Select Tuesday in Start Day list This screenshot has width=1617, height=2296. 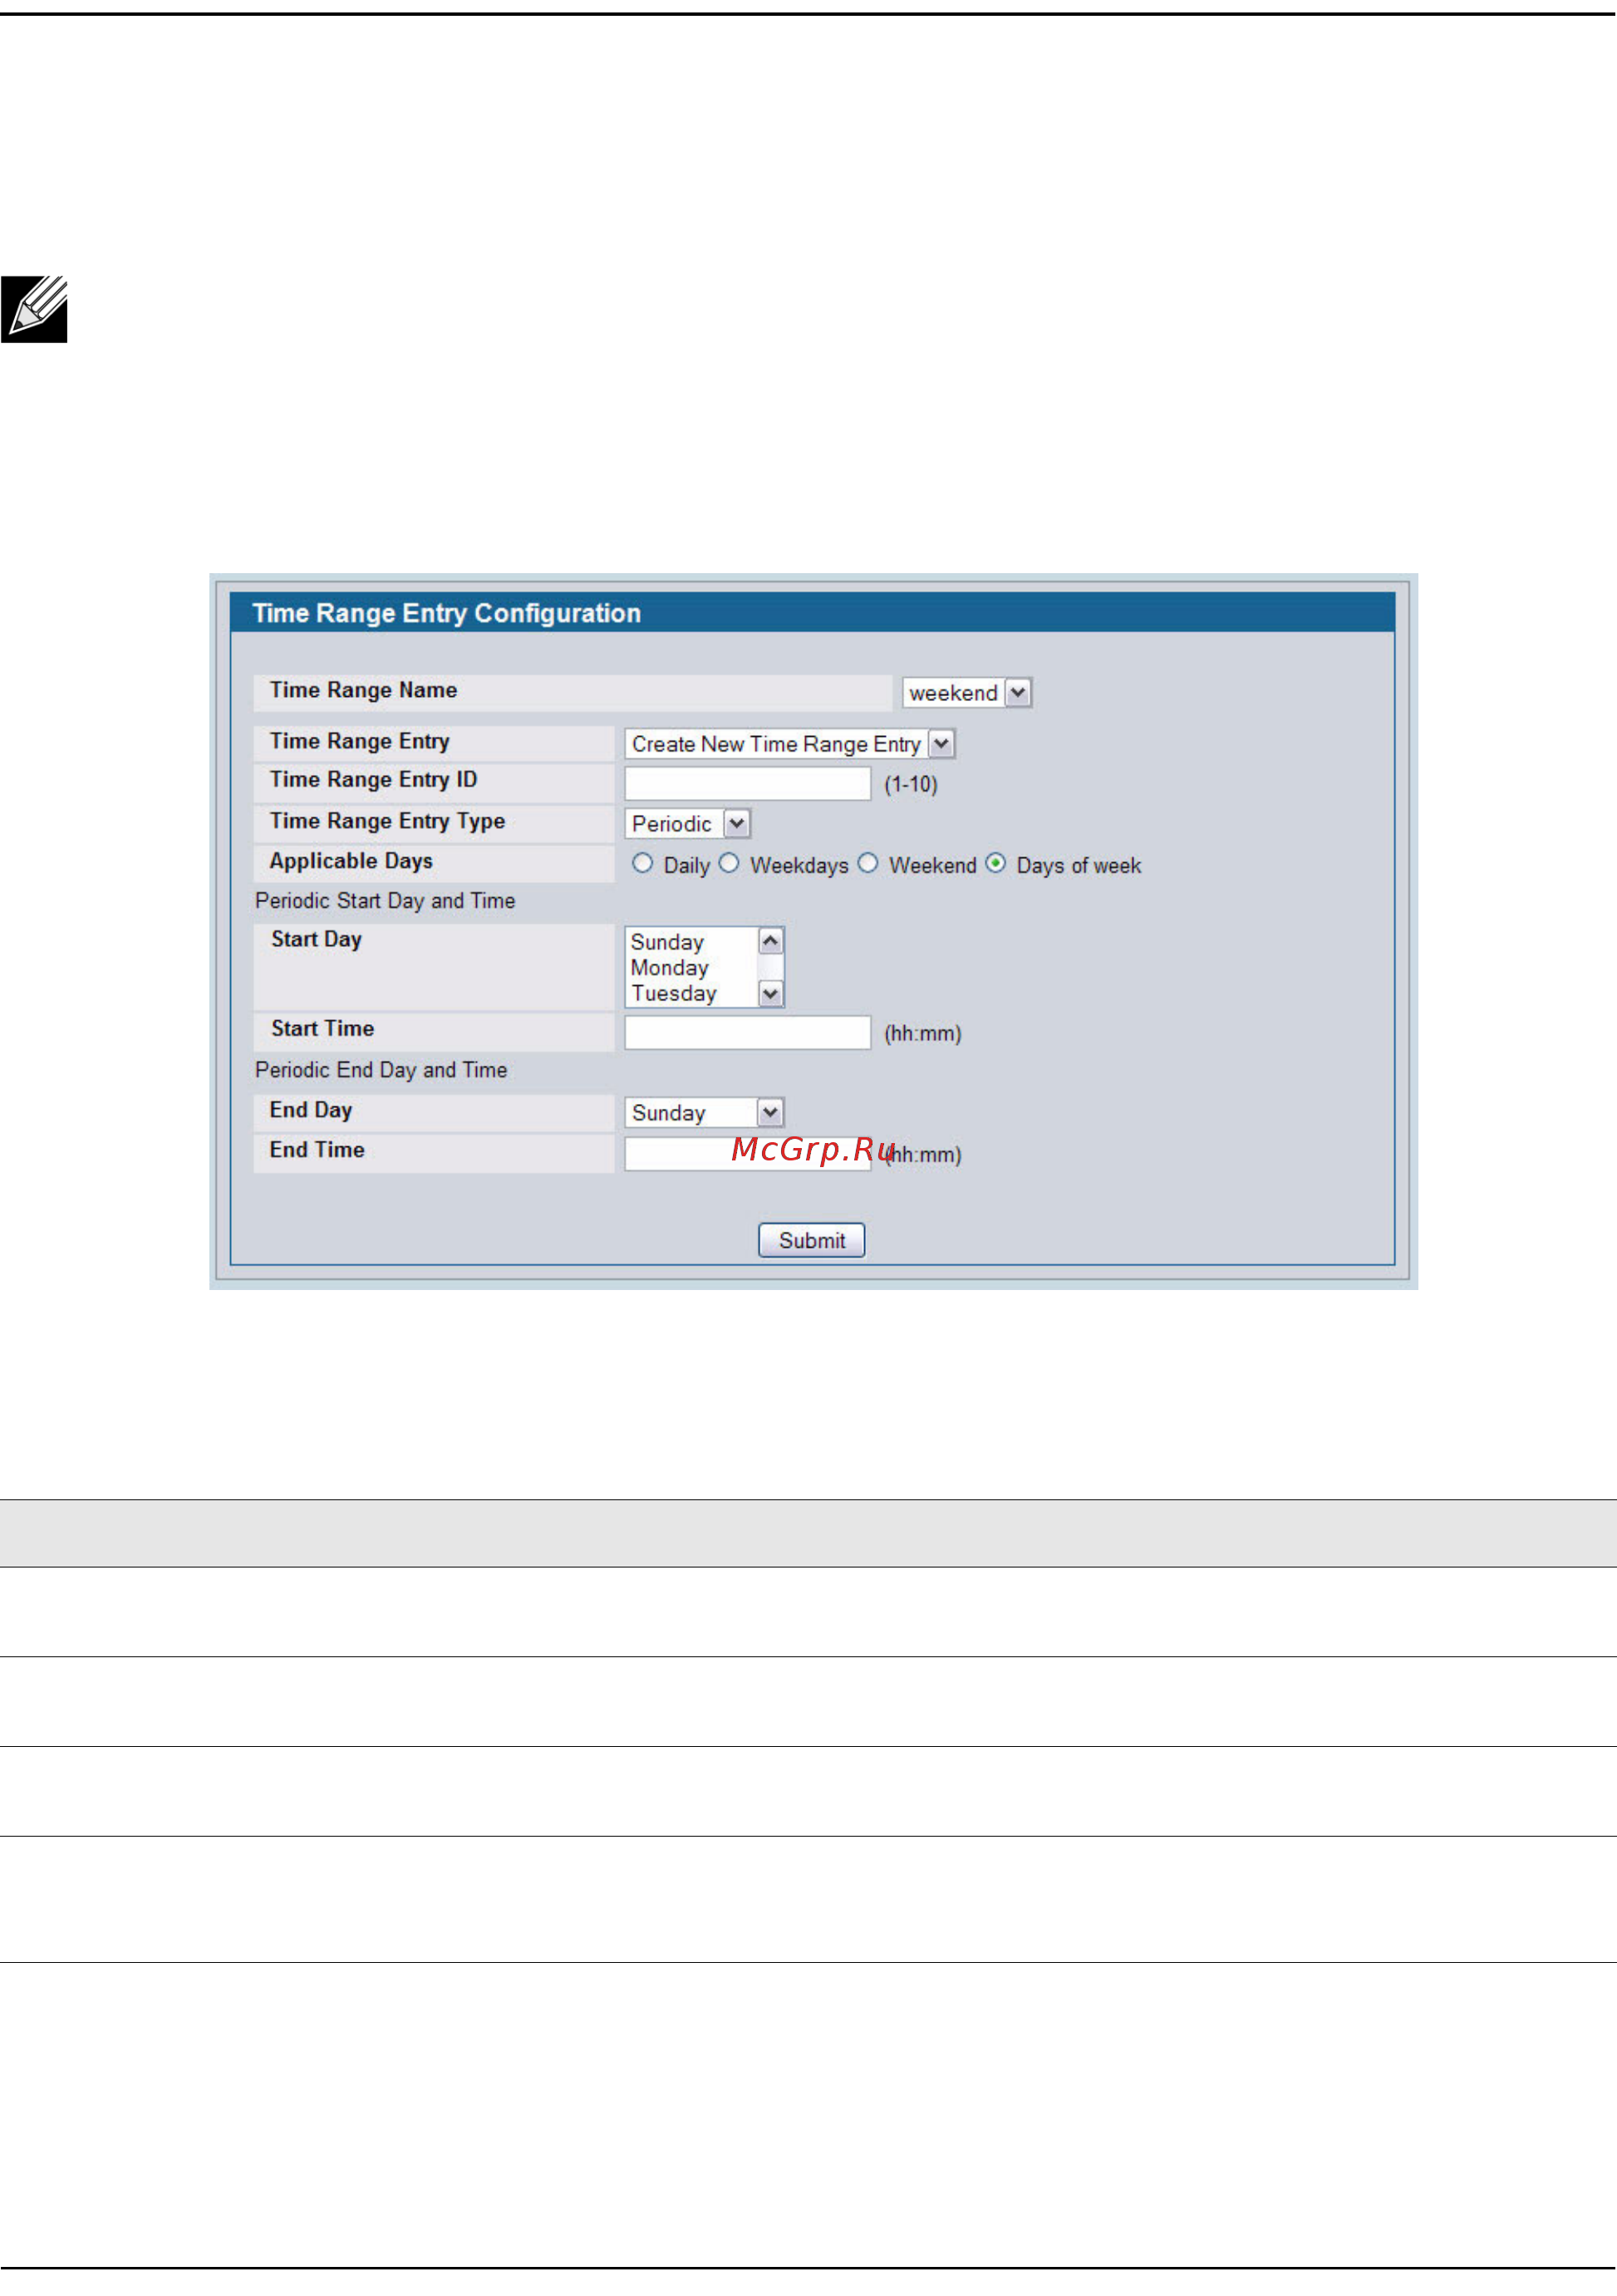coord(673,993)
